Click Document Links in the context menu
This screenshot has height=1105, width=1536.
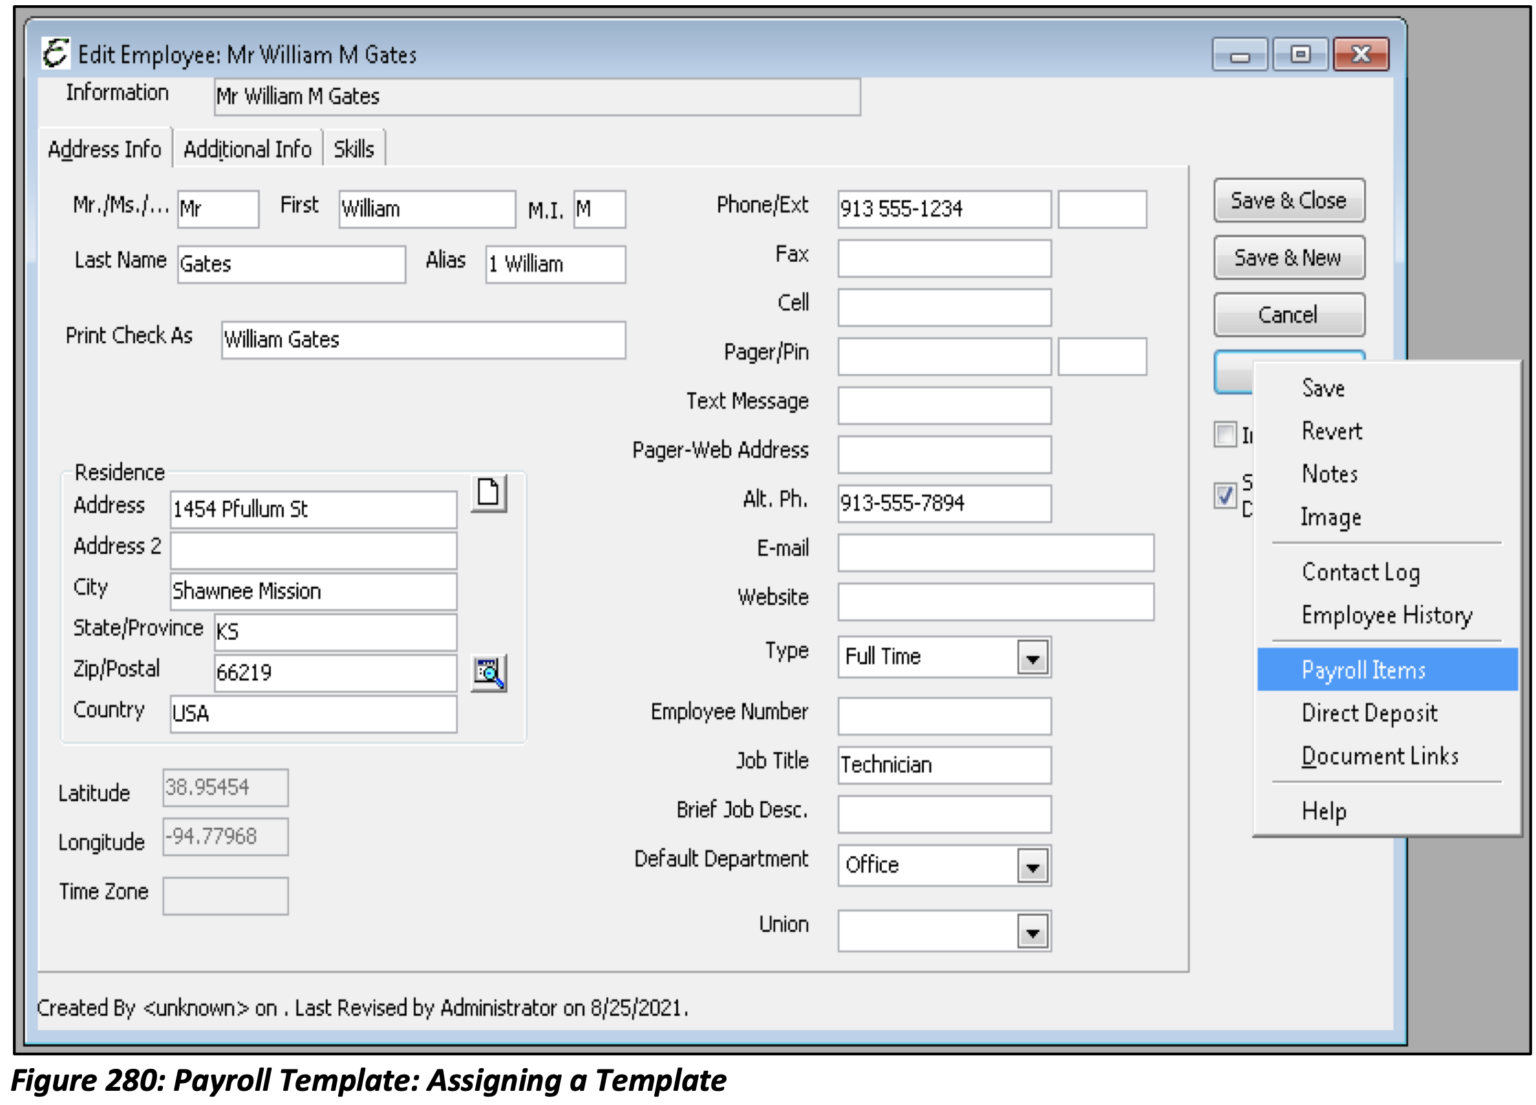pos(1380,756)
